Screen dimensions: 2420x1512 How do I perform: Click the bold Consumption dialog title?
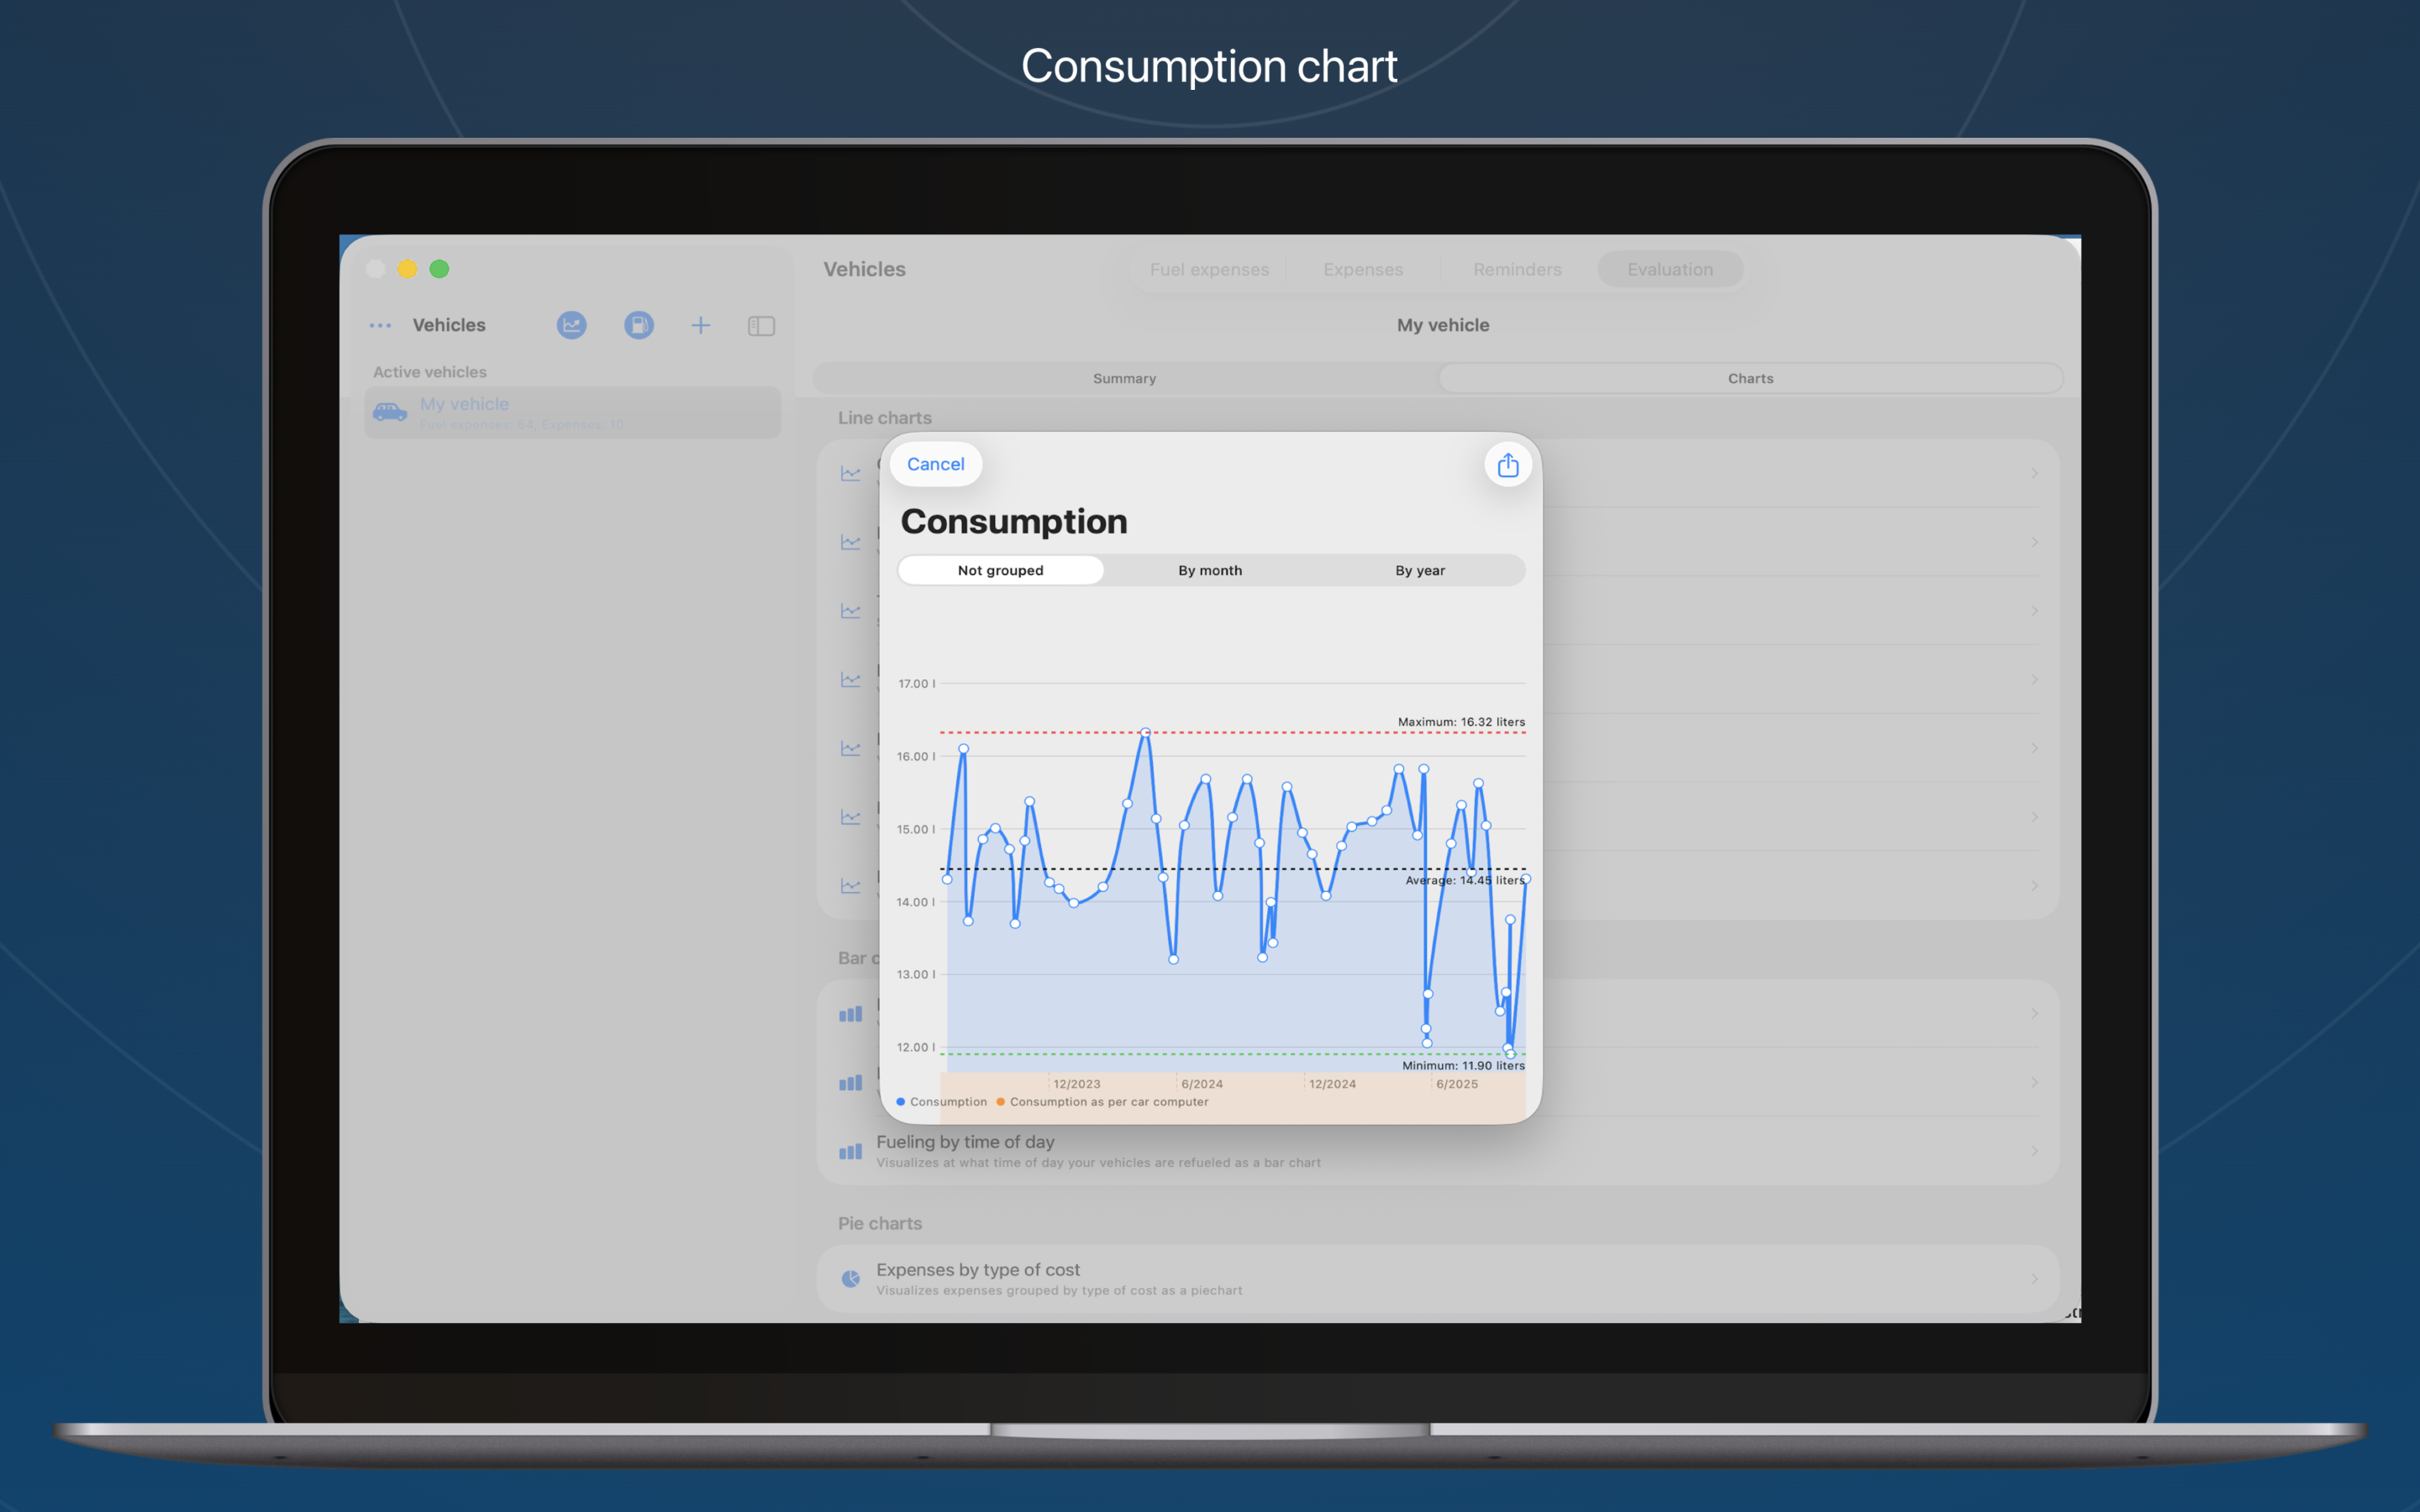click(x=1014, y=522)
